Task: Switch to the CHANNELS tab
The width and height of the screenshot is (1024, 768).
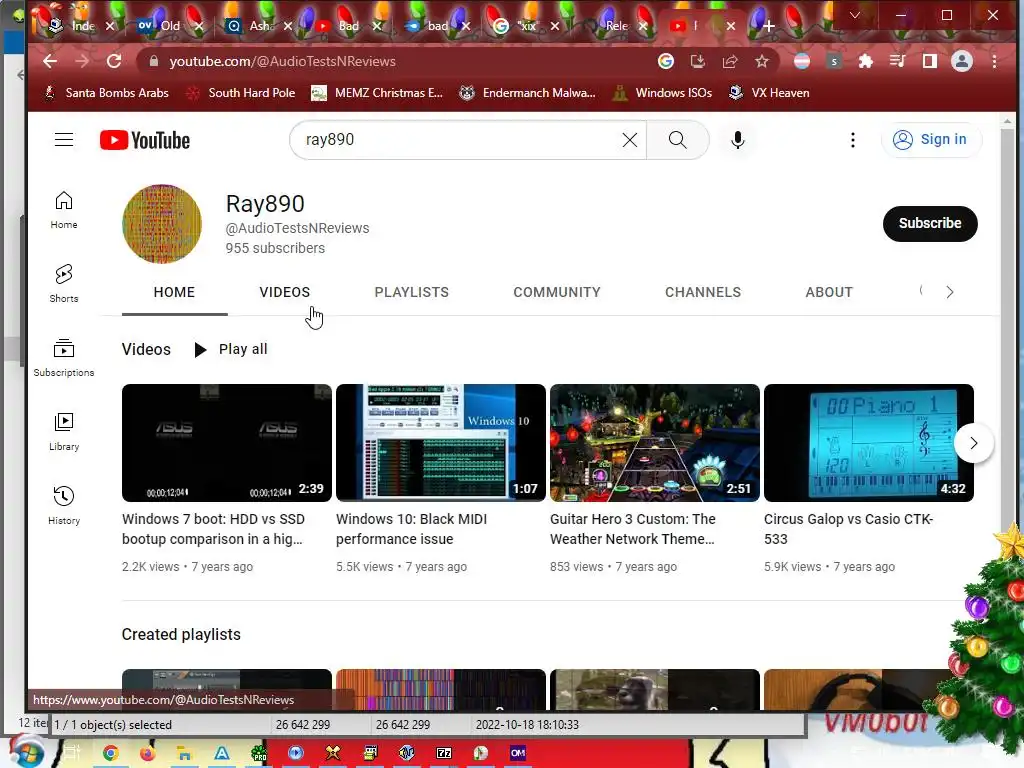Action: [x=703, y=292]
